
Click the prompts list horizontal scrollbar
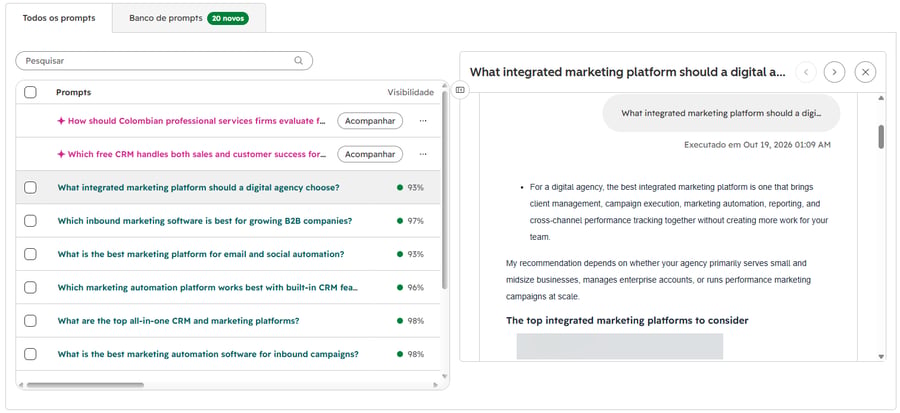click(85, 384)
